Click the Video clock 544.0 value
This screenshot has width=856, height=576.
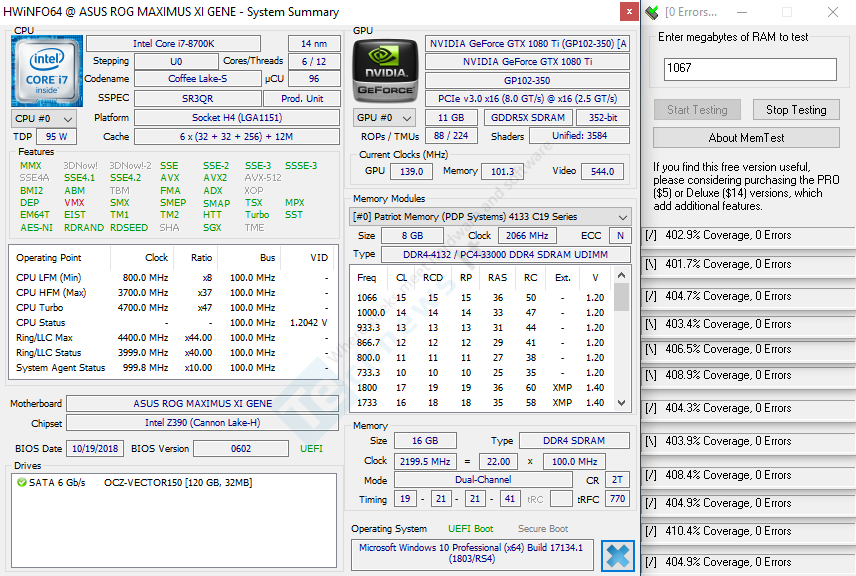[602, 171]
